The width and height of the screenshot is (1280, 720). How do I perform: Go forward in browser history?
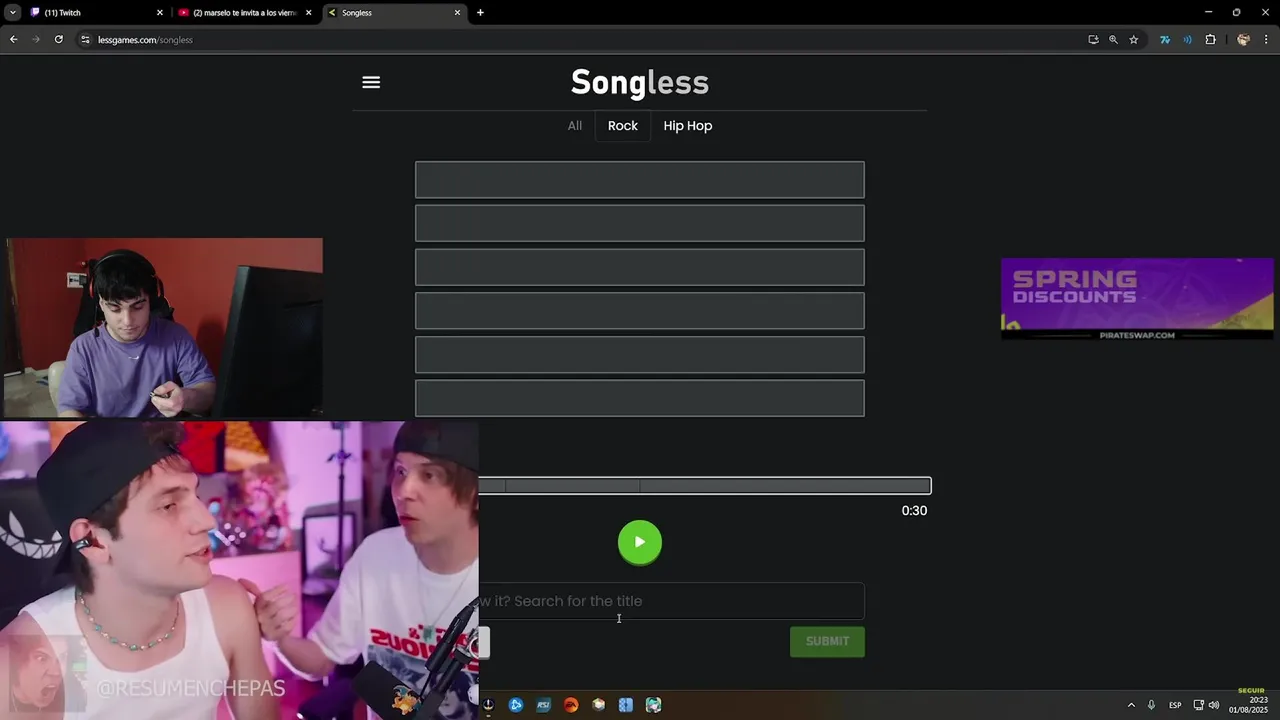click(x=36, y=40)
